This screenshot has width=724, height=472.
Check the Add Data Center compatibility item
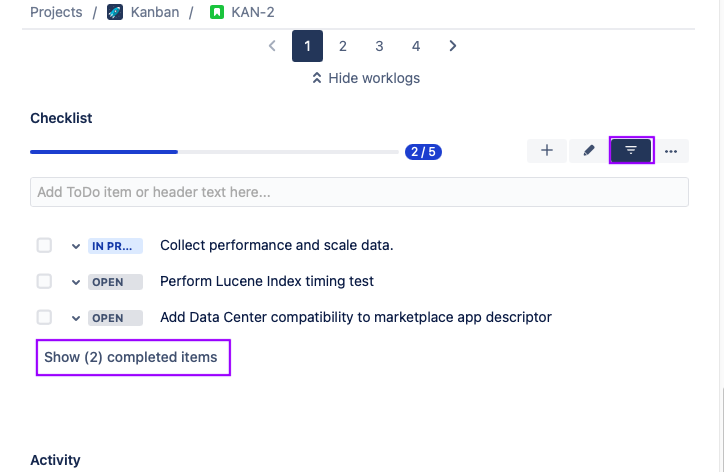[44, 318]
